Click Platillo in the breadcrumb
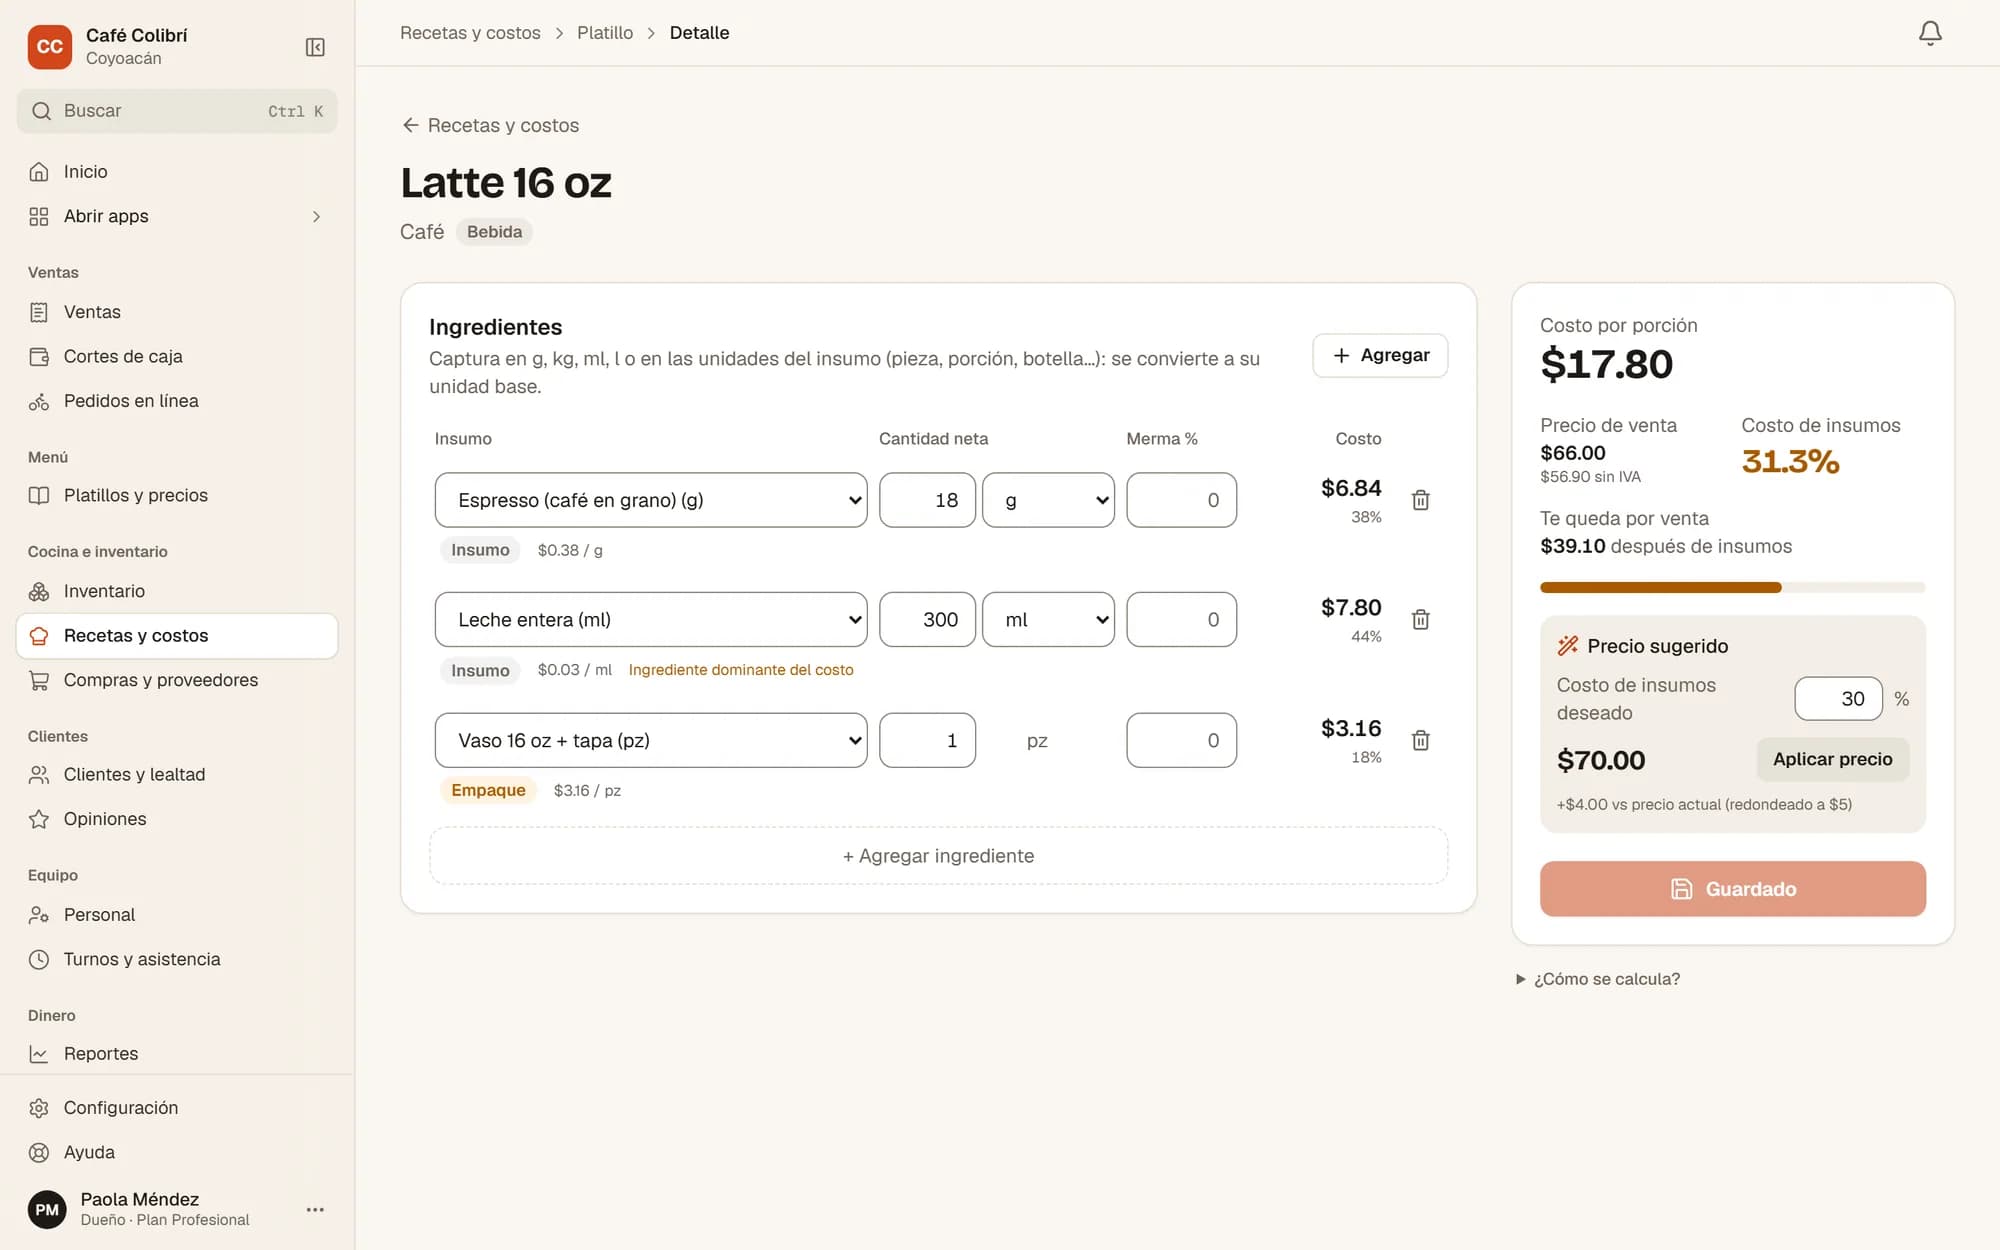The width and height of the screenshot is (2000, 1250). coord(605,33)
